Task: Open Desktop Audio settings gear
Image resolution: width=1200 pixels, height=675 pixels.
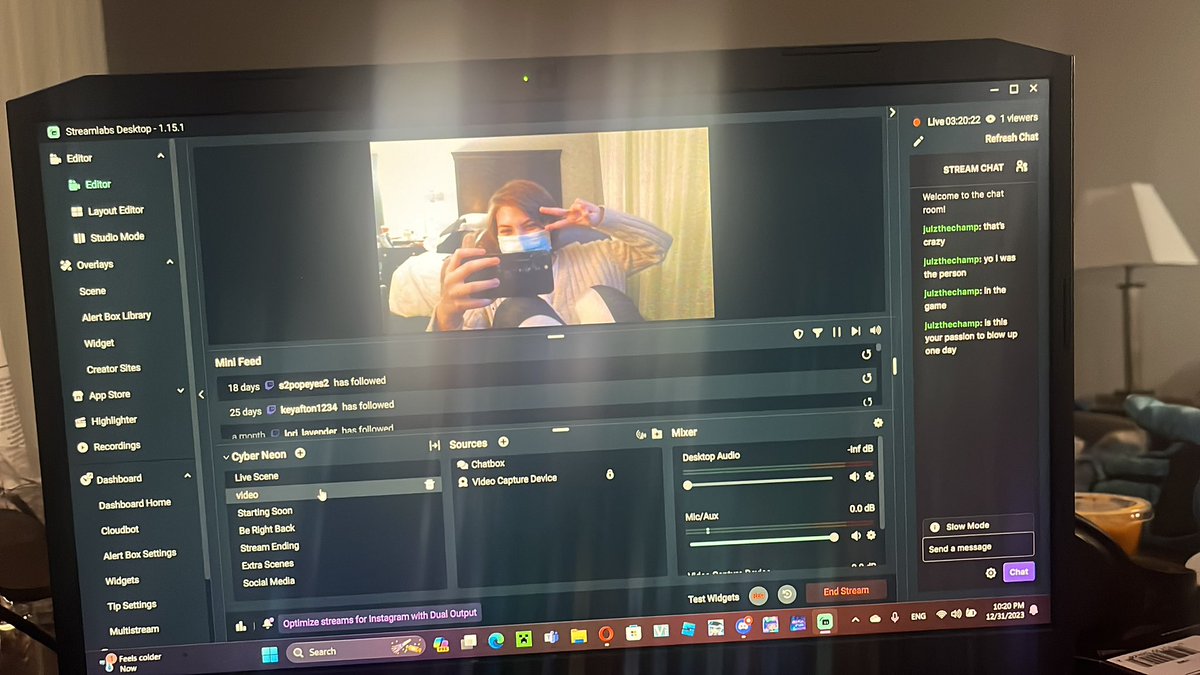Action: (x=870, y=477)
